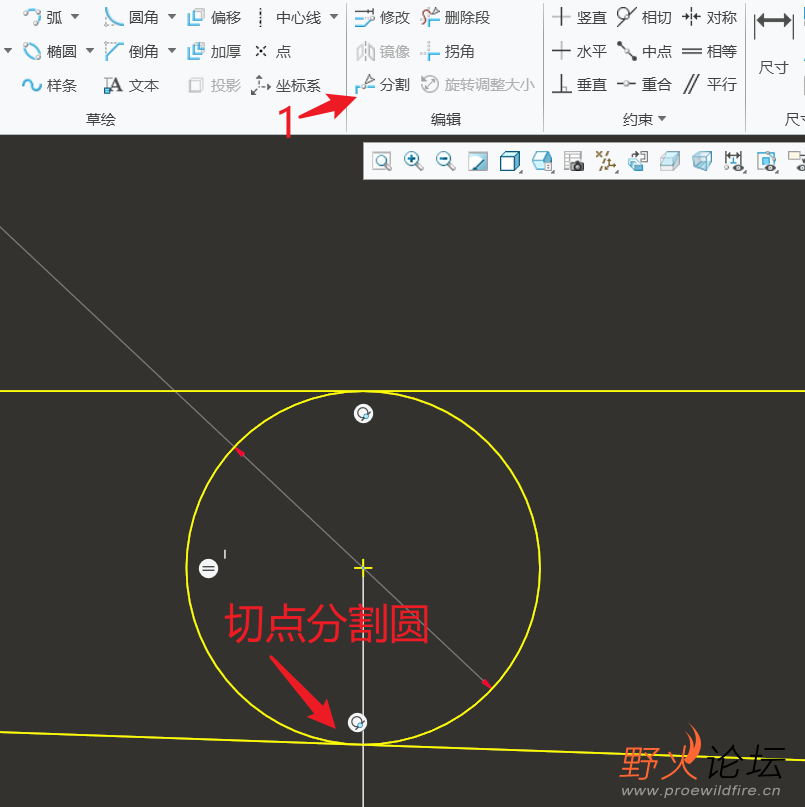Open the Ellipse (椭圆) dropdown arrow
The width and height of the screenshot is (805, 807).
(x=90, y=51)
